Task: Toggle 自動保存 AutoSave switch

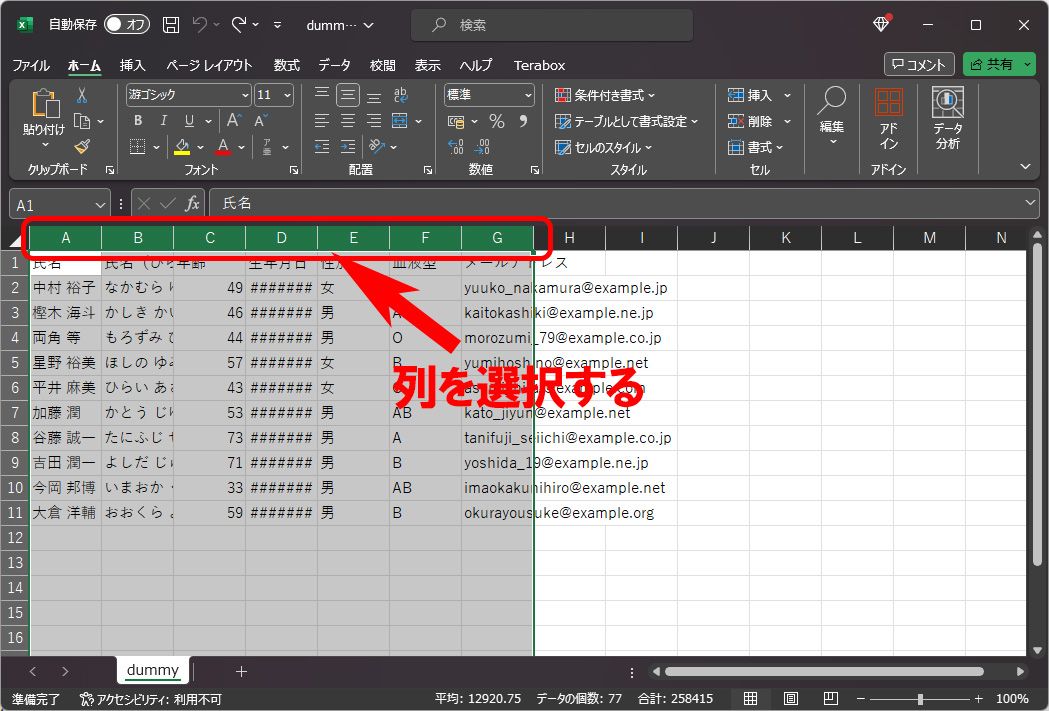Action: click(x=127, y=25)
